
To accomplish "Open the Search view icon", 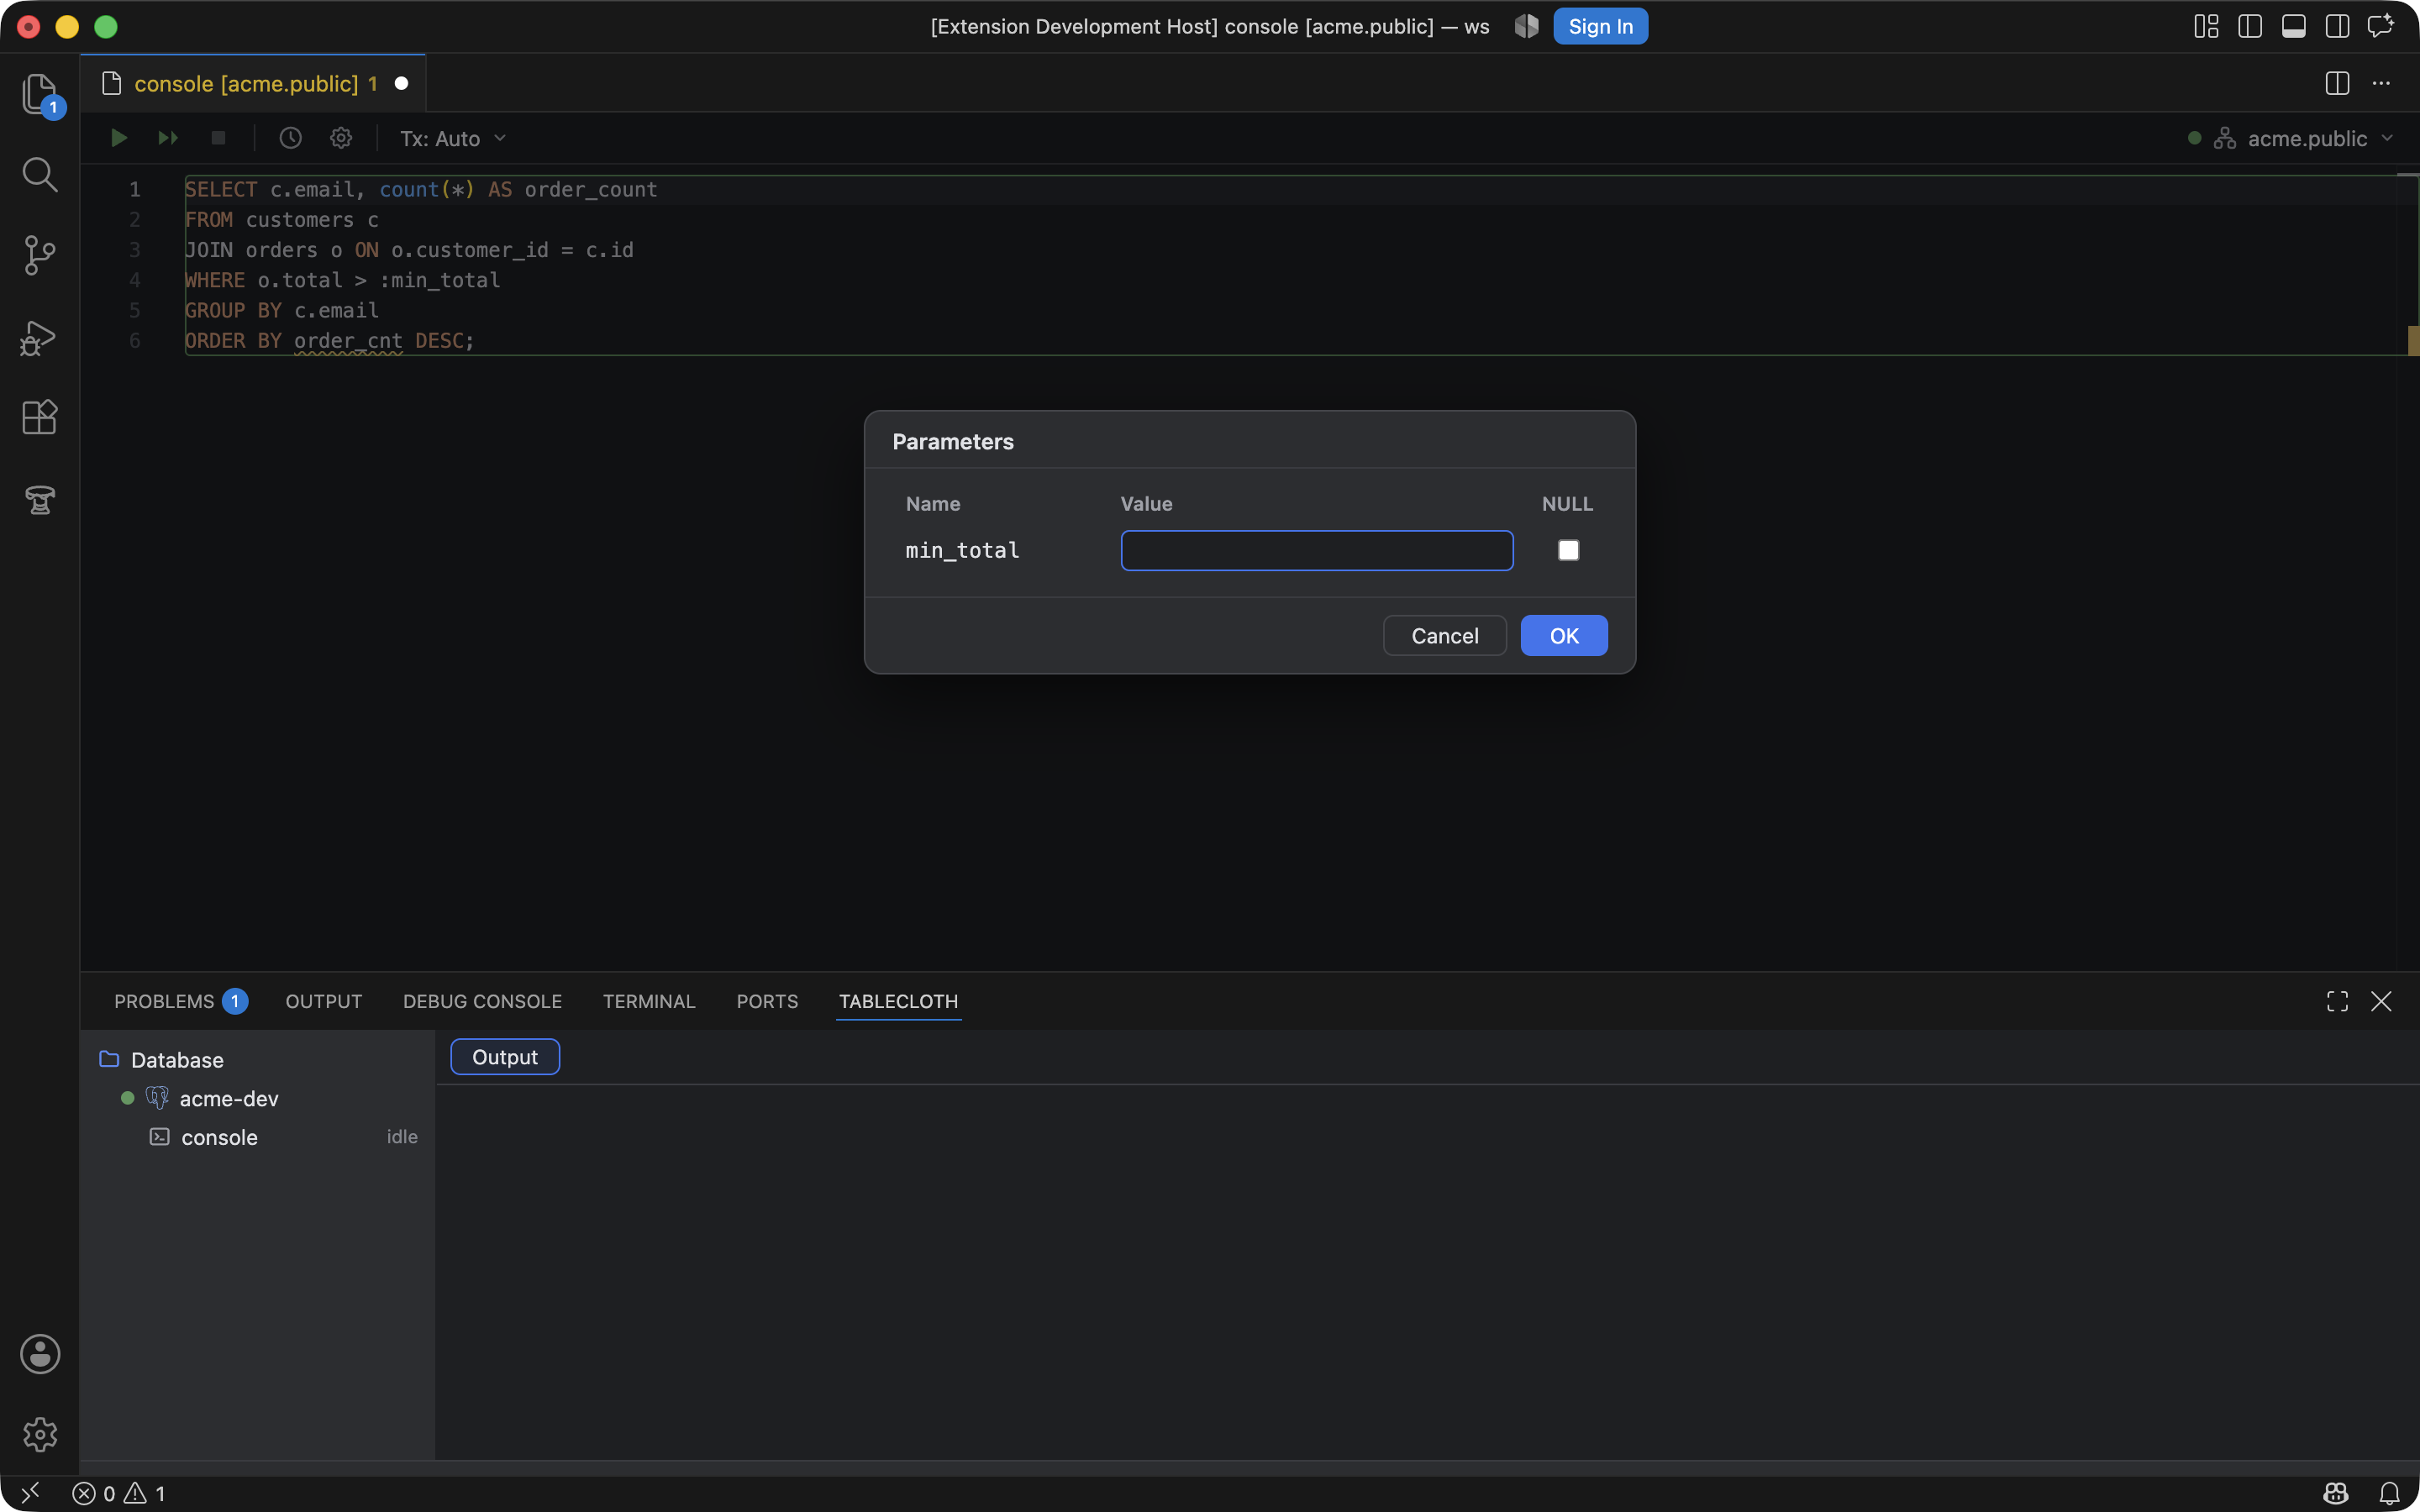I will point(40,175).
